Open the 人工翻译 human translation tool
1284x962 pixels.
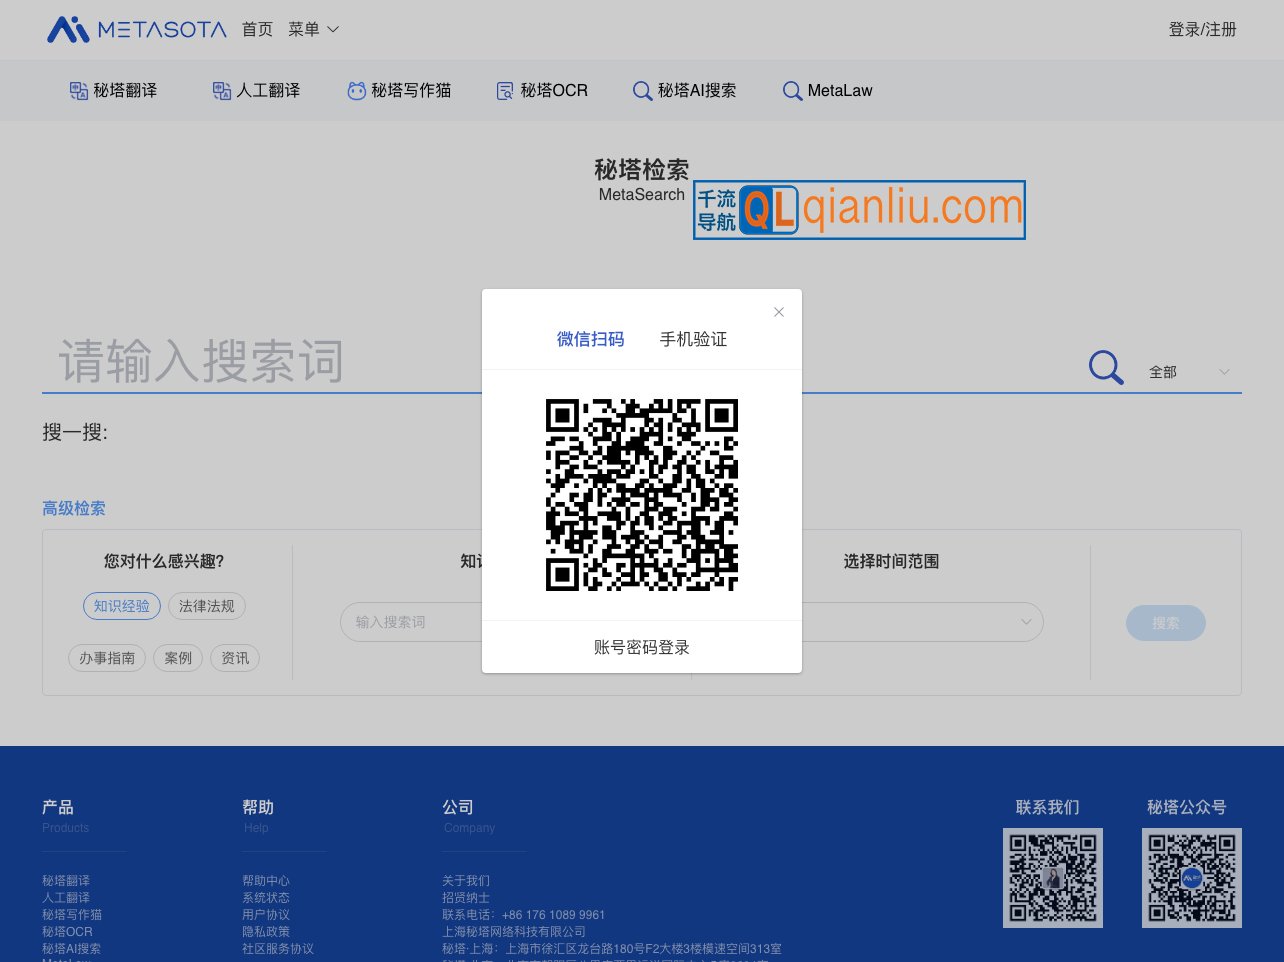221,90
